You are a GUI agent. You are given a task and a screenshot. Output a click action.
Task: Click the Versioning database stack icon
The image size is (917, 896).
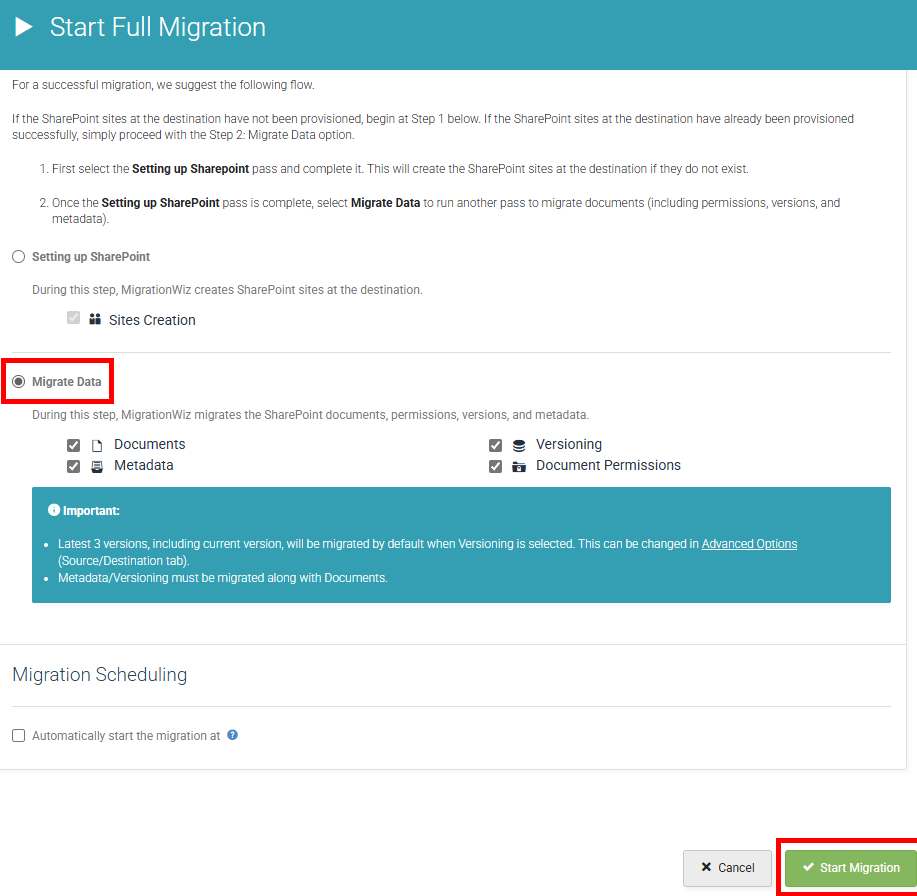tap(519, 446)
